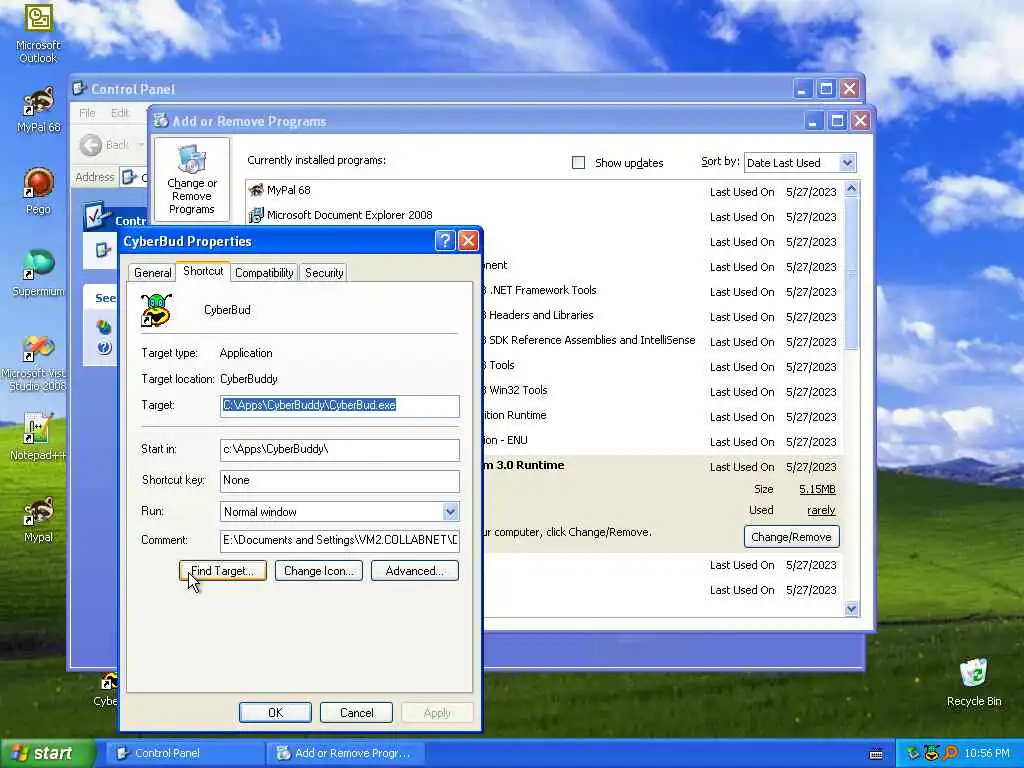This screenshot has width=1024, height=768.
Task: Click the first green system tray icon
Action: [913, 753]
